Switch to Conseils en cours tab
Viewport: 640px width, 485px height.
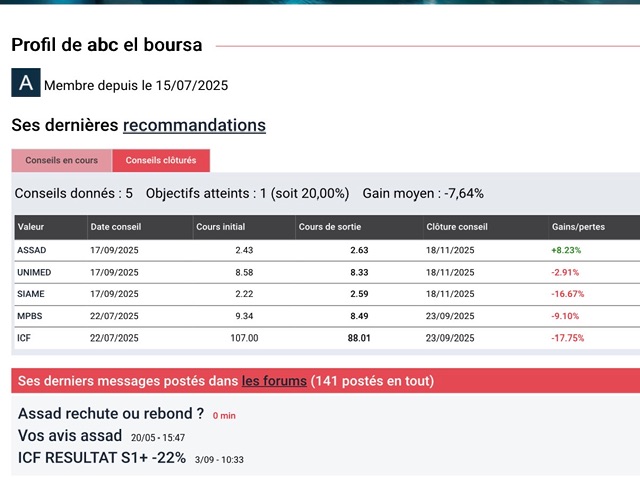pos(62,160)
